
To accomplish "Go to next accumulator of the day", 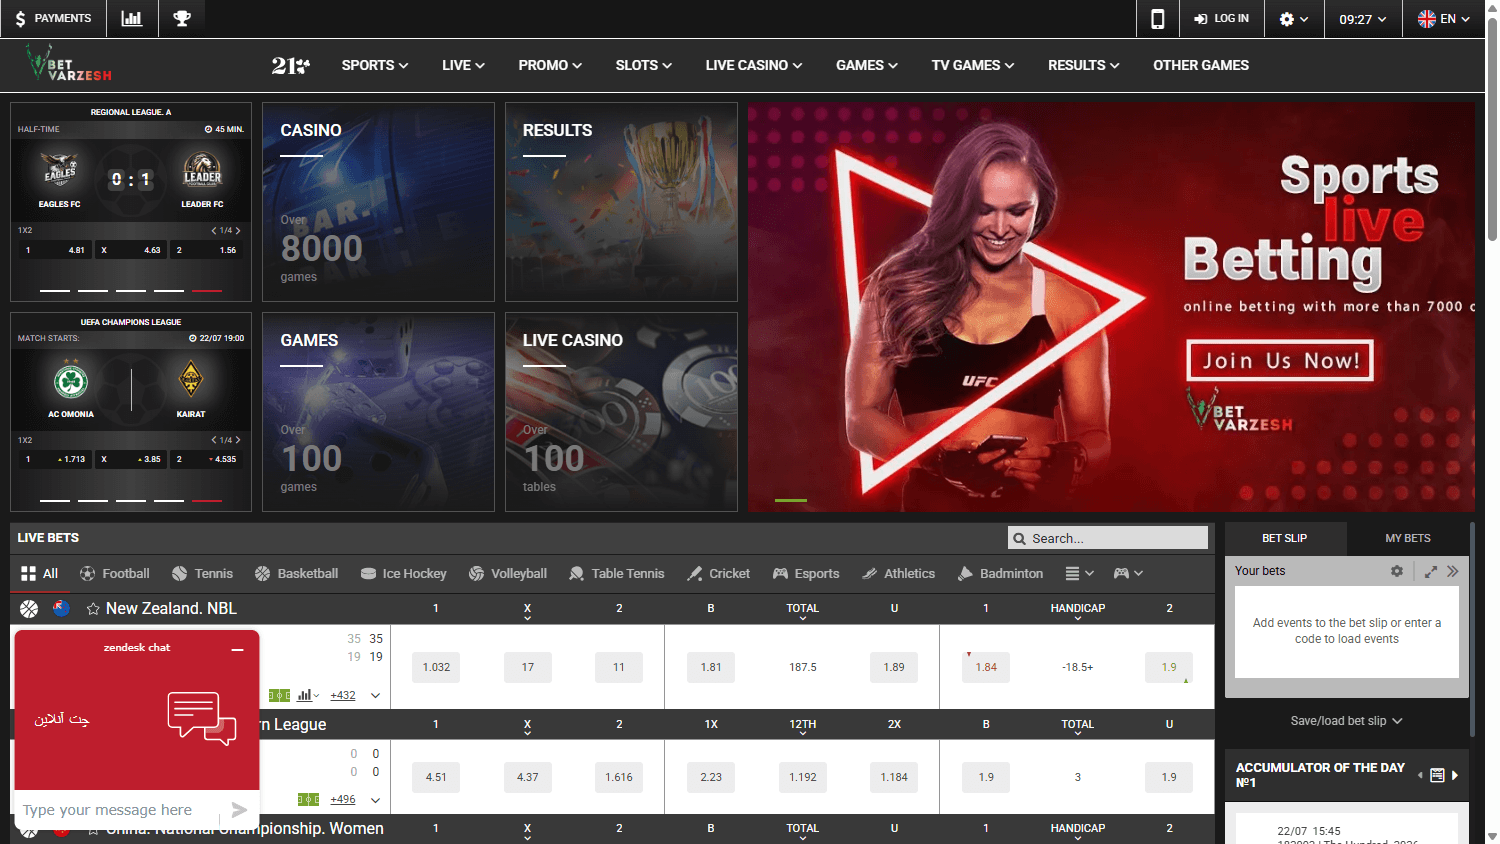I will 1455,775.
